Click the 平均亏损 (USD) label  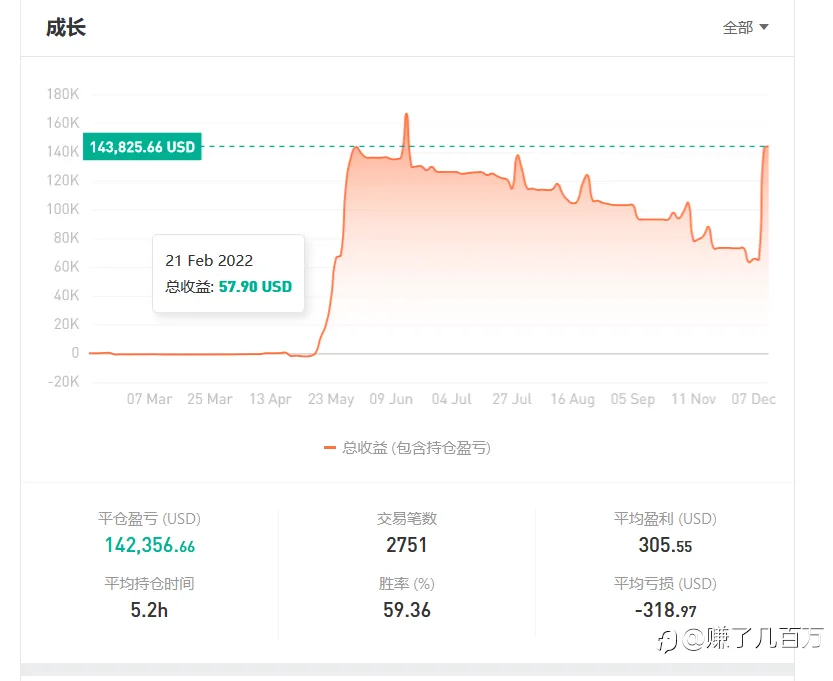click(665, 584)
